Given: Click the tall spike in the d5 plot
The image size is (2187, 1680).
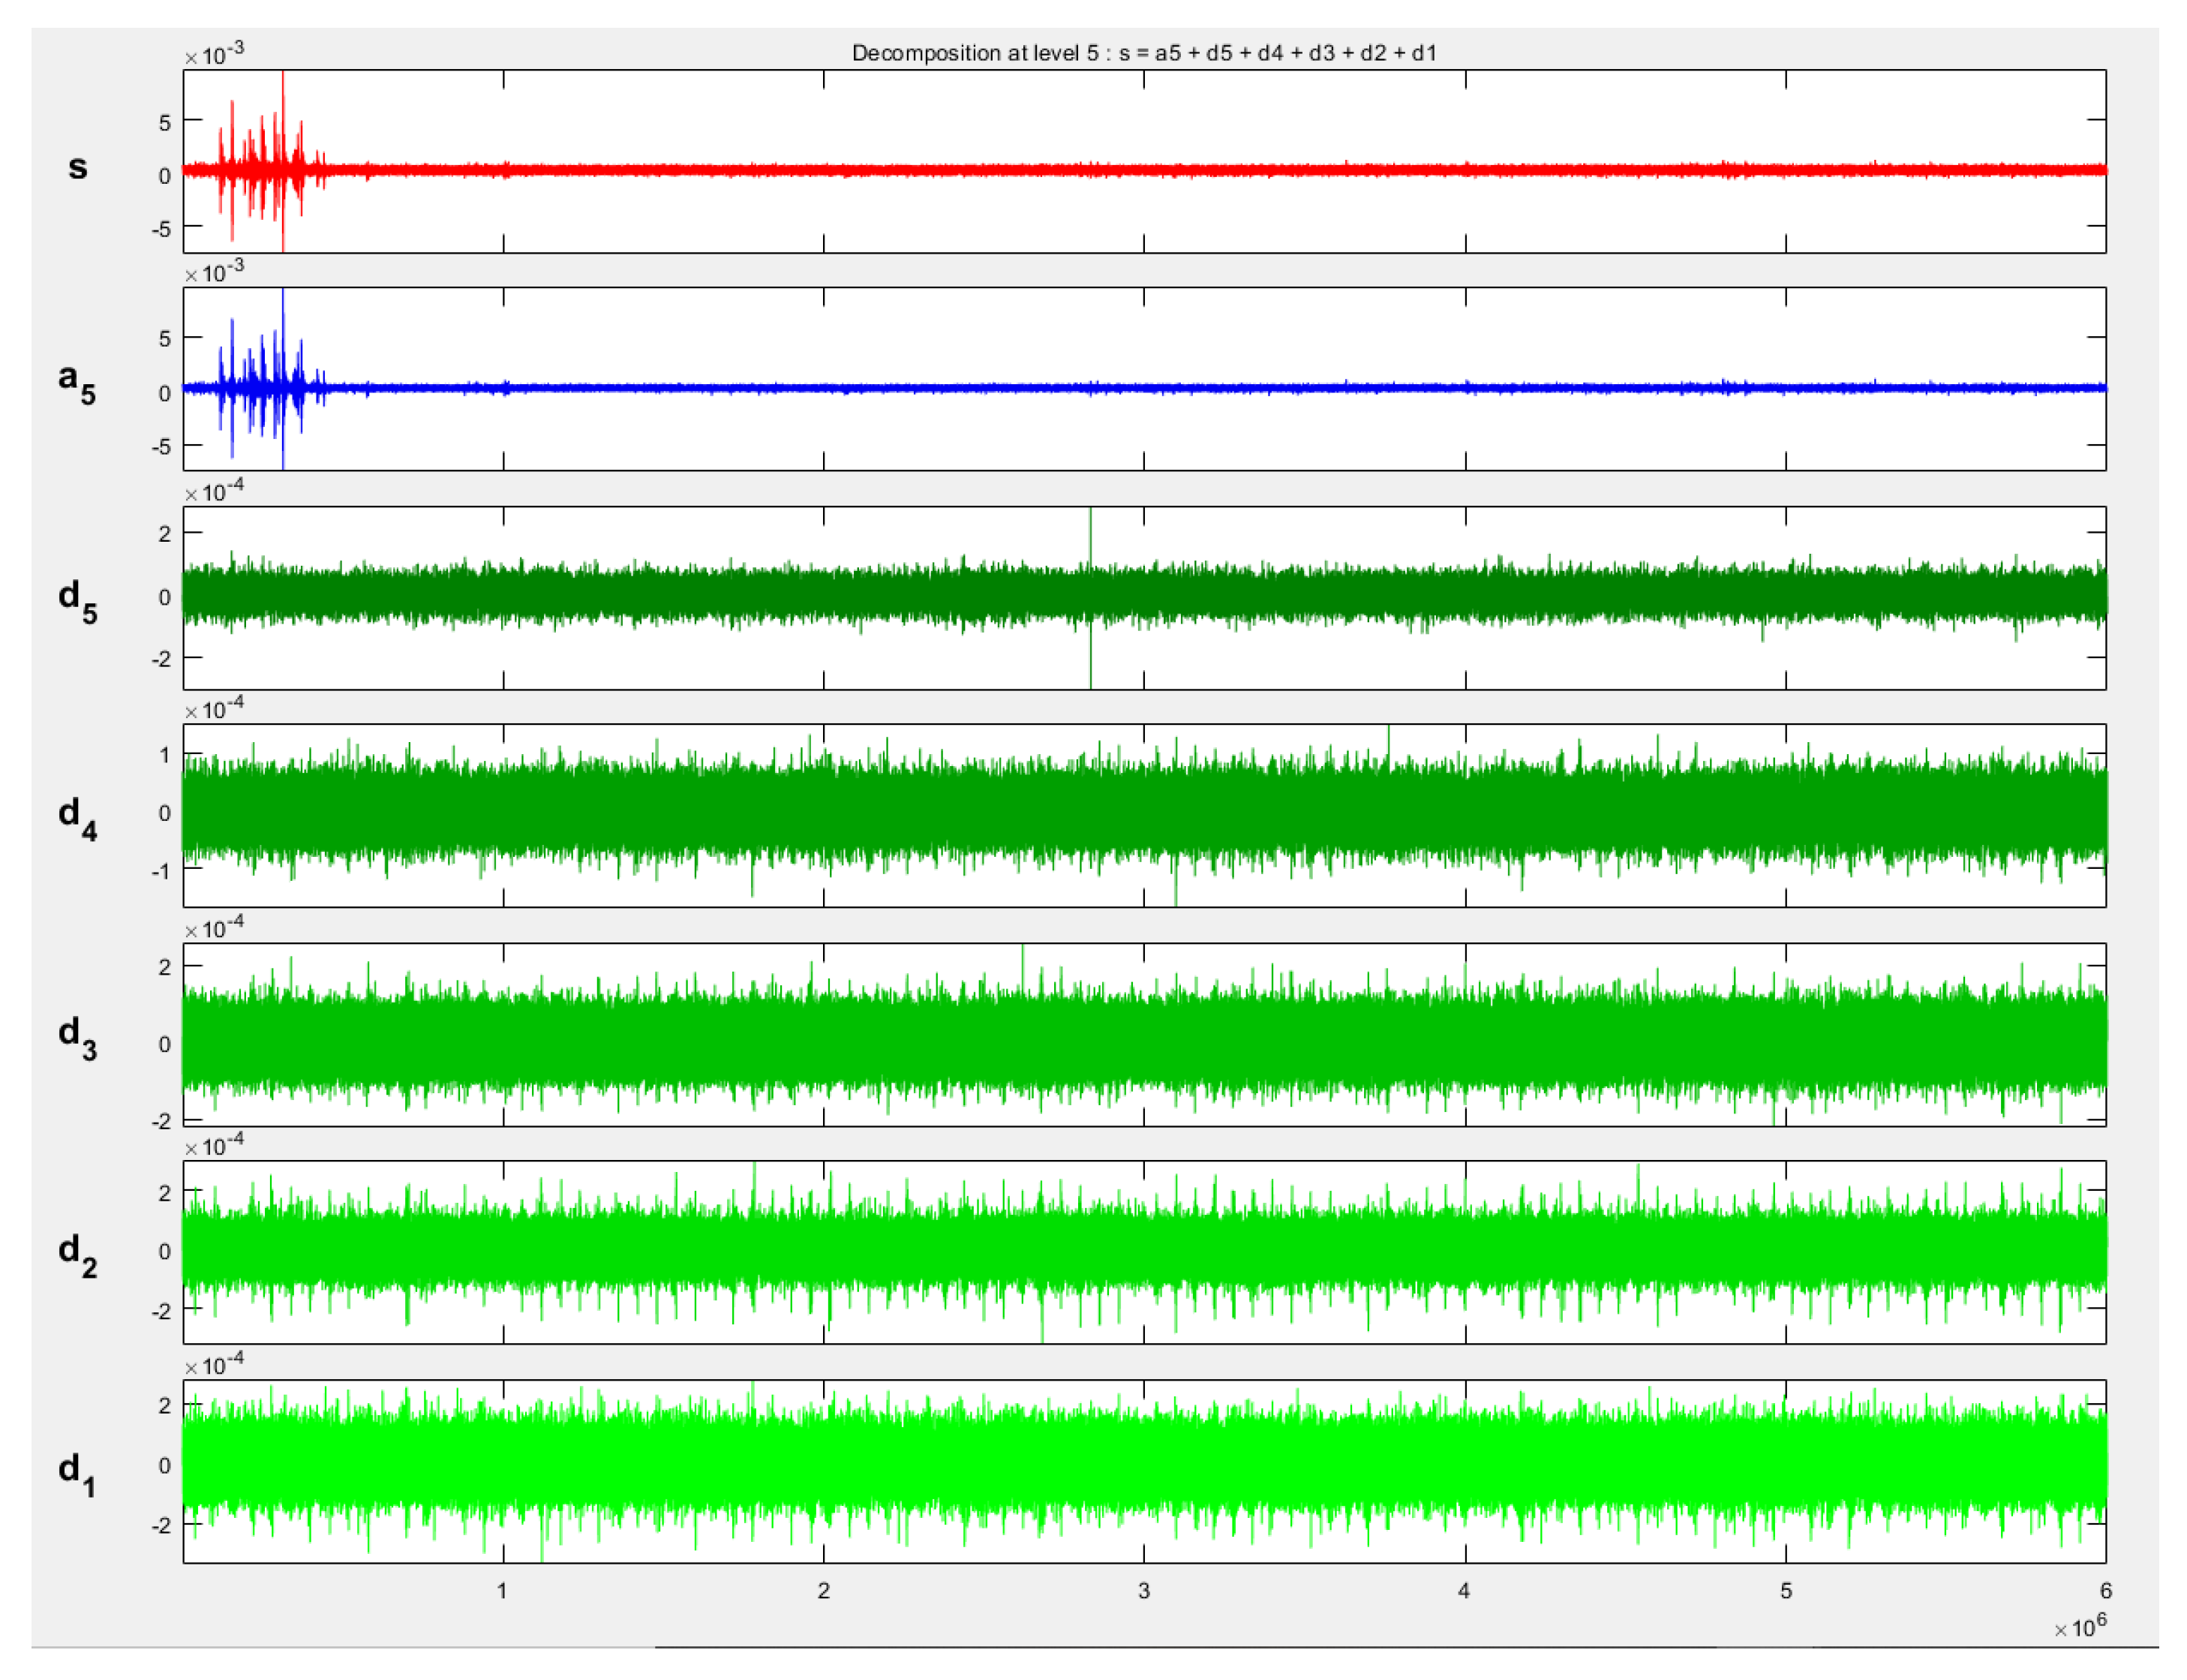Looking at the screenshot, I should click(x=1090, y=597).
